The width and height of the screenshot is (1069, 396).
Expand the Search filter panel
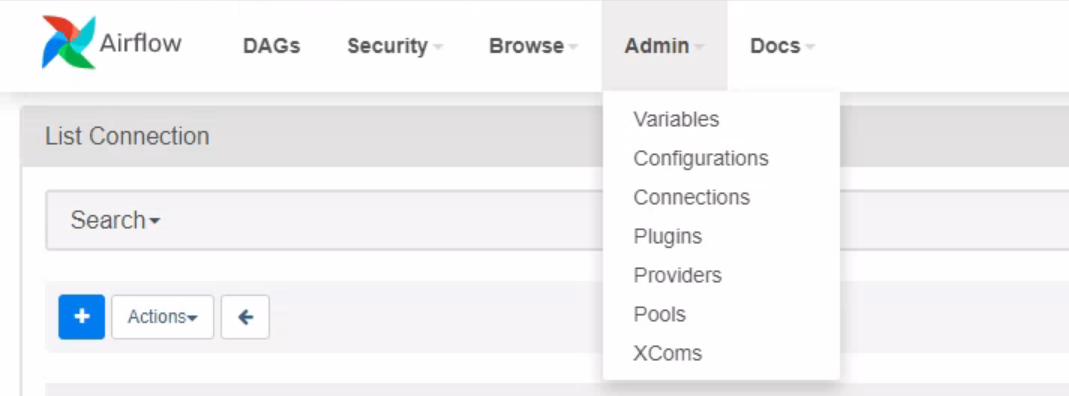click(x=115, y=220)
